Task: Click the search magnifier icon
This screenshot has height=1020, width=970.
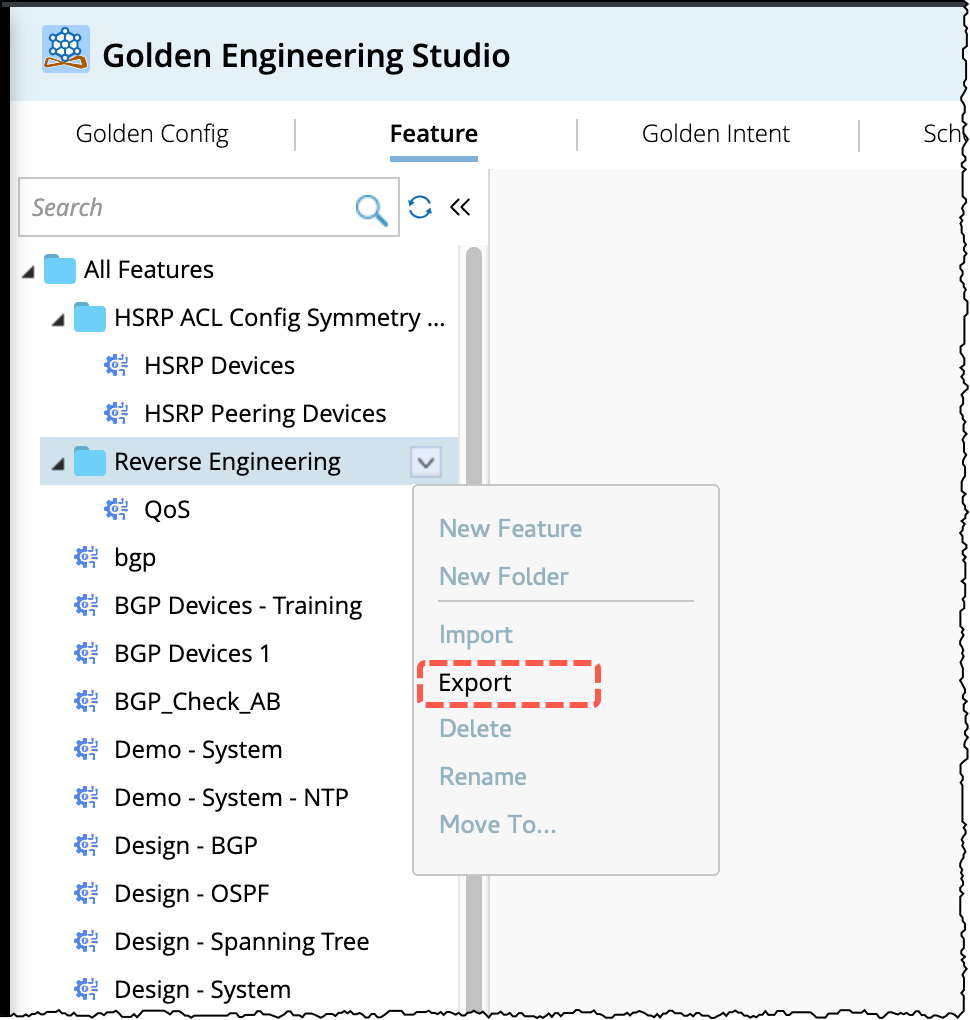Action: pos(371,209)
